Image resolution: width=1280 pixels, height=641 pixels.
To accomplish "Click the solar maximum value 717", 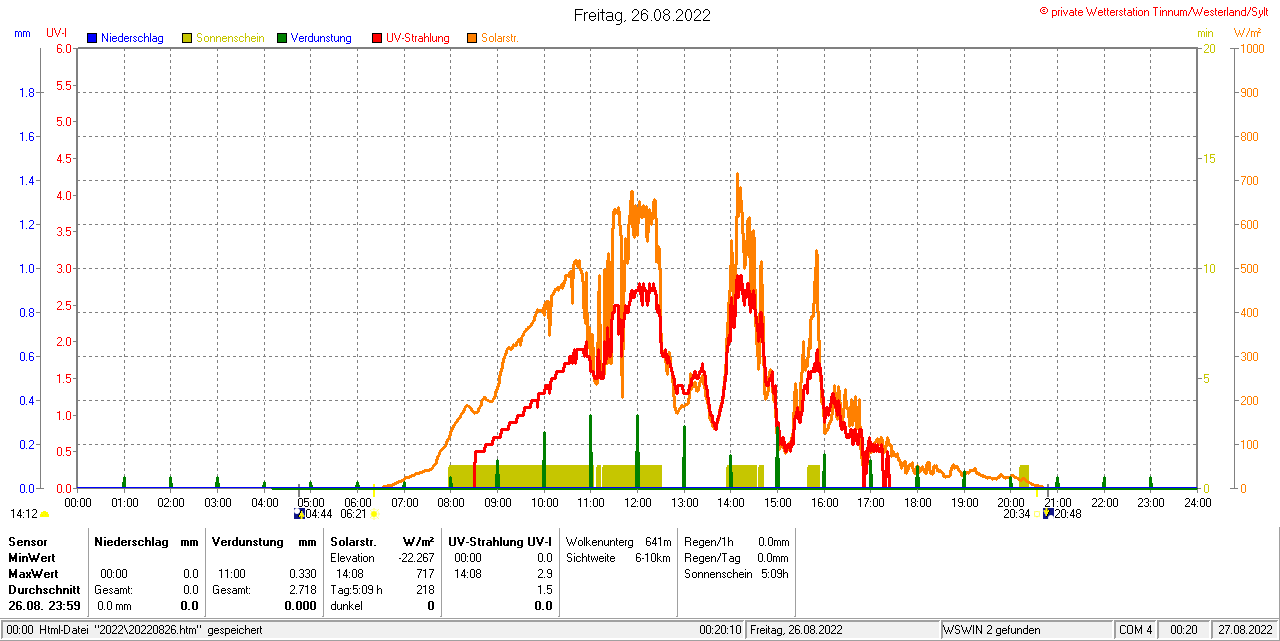I will coord(425,574).
